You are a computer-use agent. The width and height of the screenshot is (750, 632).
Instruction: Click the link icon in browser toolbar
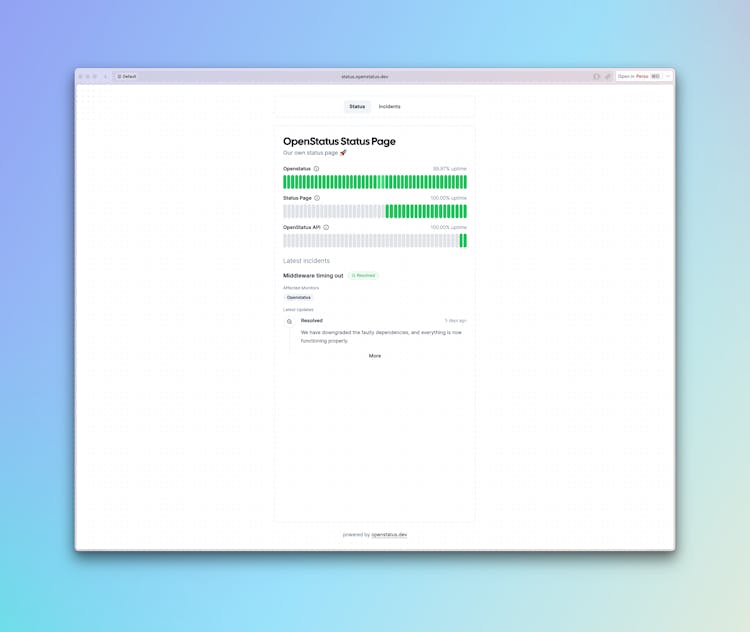tap(607, 76)
